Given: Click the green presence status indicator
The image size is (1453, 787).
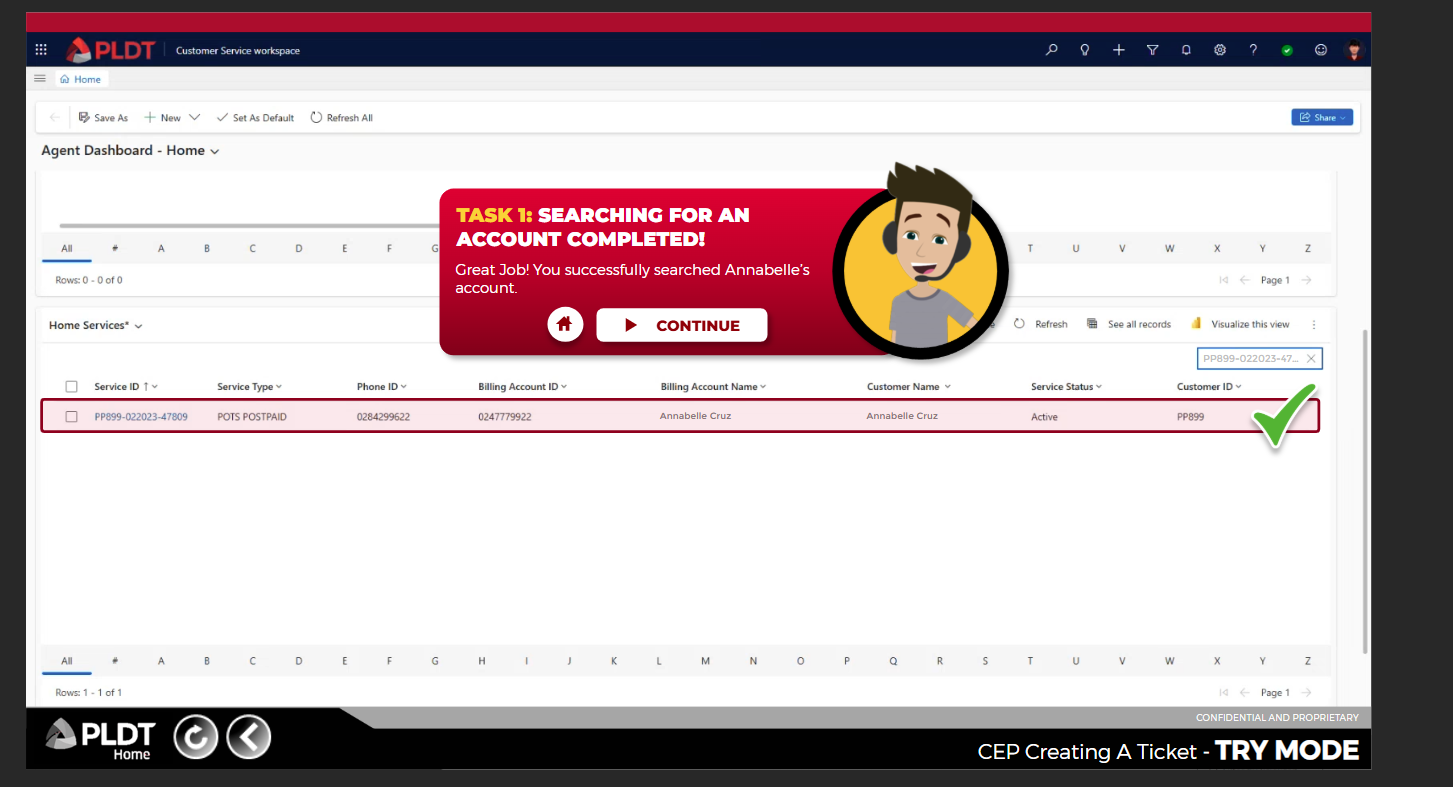Looking at the screenshot, I should 1287,50.
